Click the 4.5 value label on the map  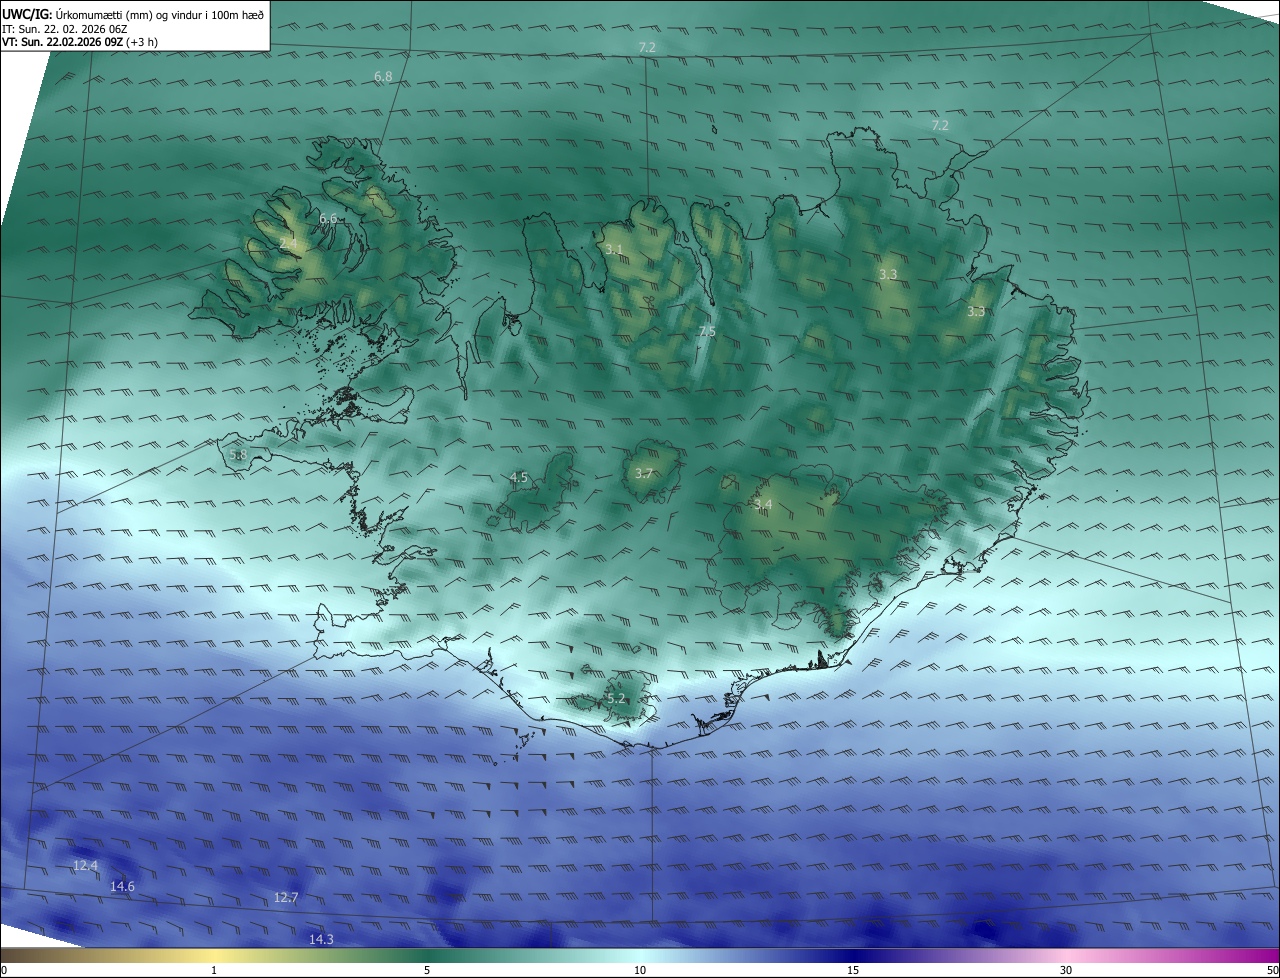pyautogui.click(x=519, y=478)
